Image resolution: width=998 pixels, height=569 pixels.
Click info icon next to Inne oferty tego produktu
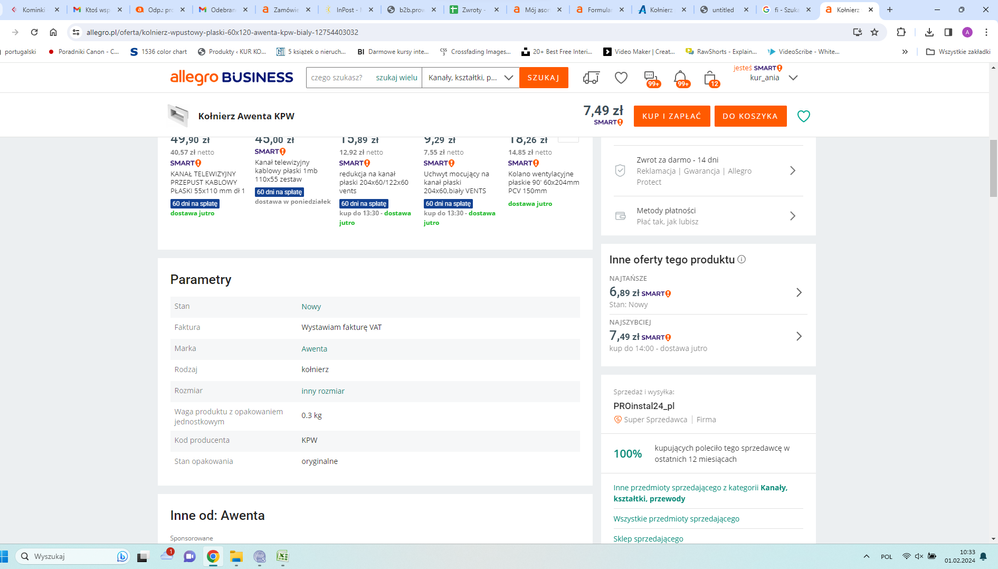coord(741,260)
